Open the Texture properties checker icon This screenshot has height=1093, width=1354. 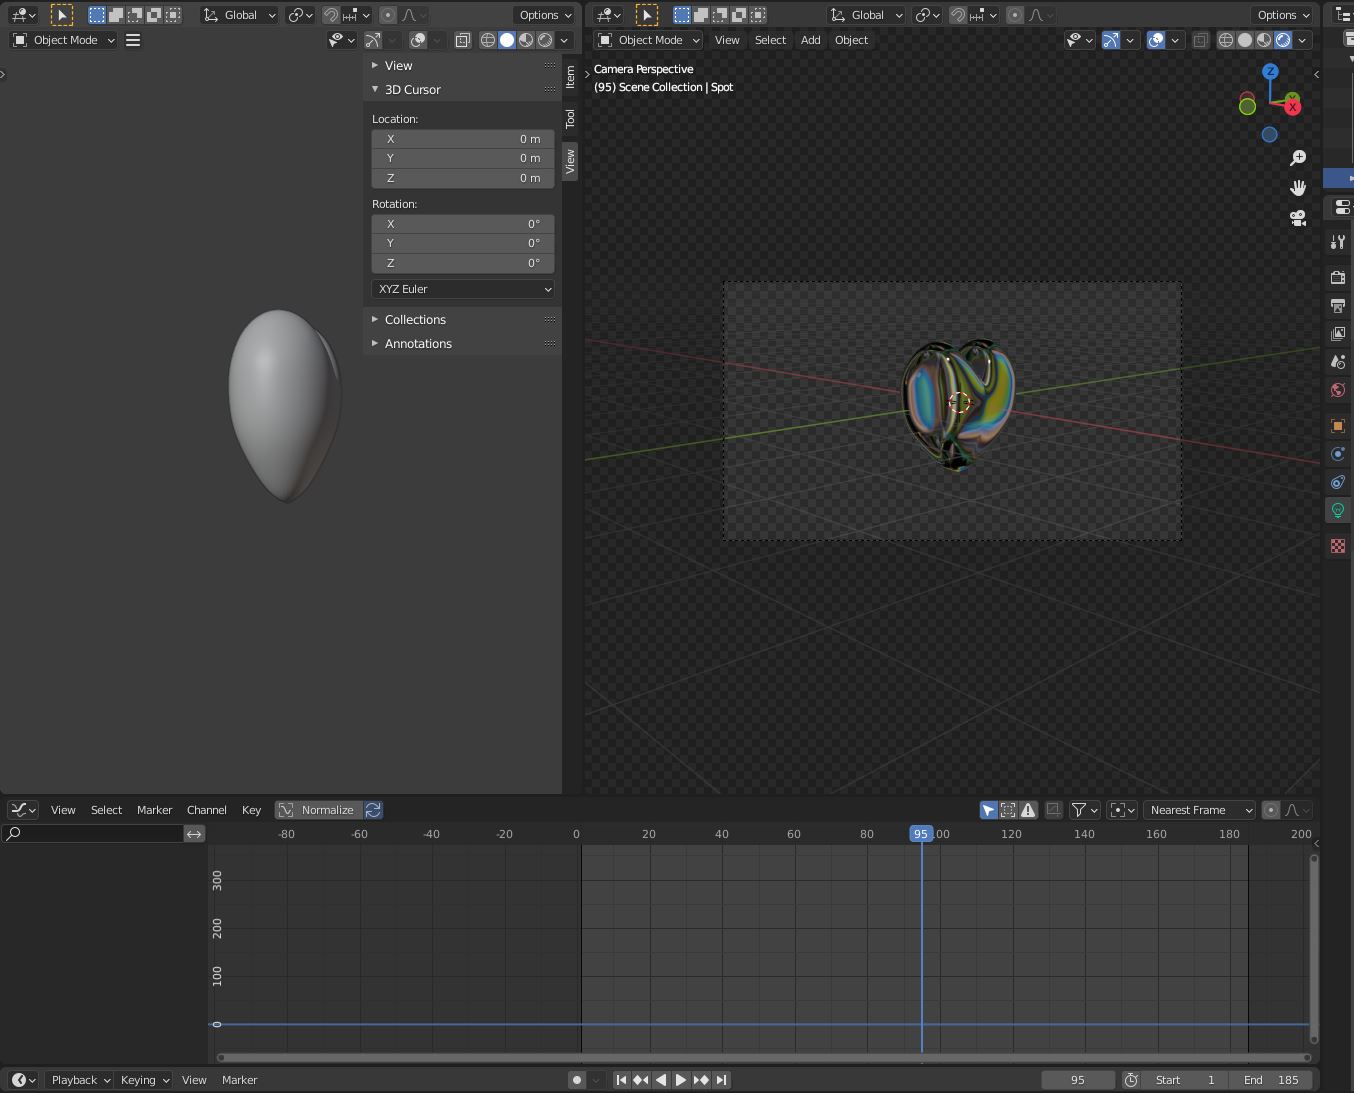pyautogui.click(x=1338, y=546)
